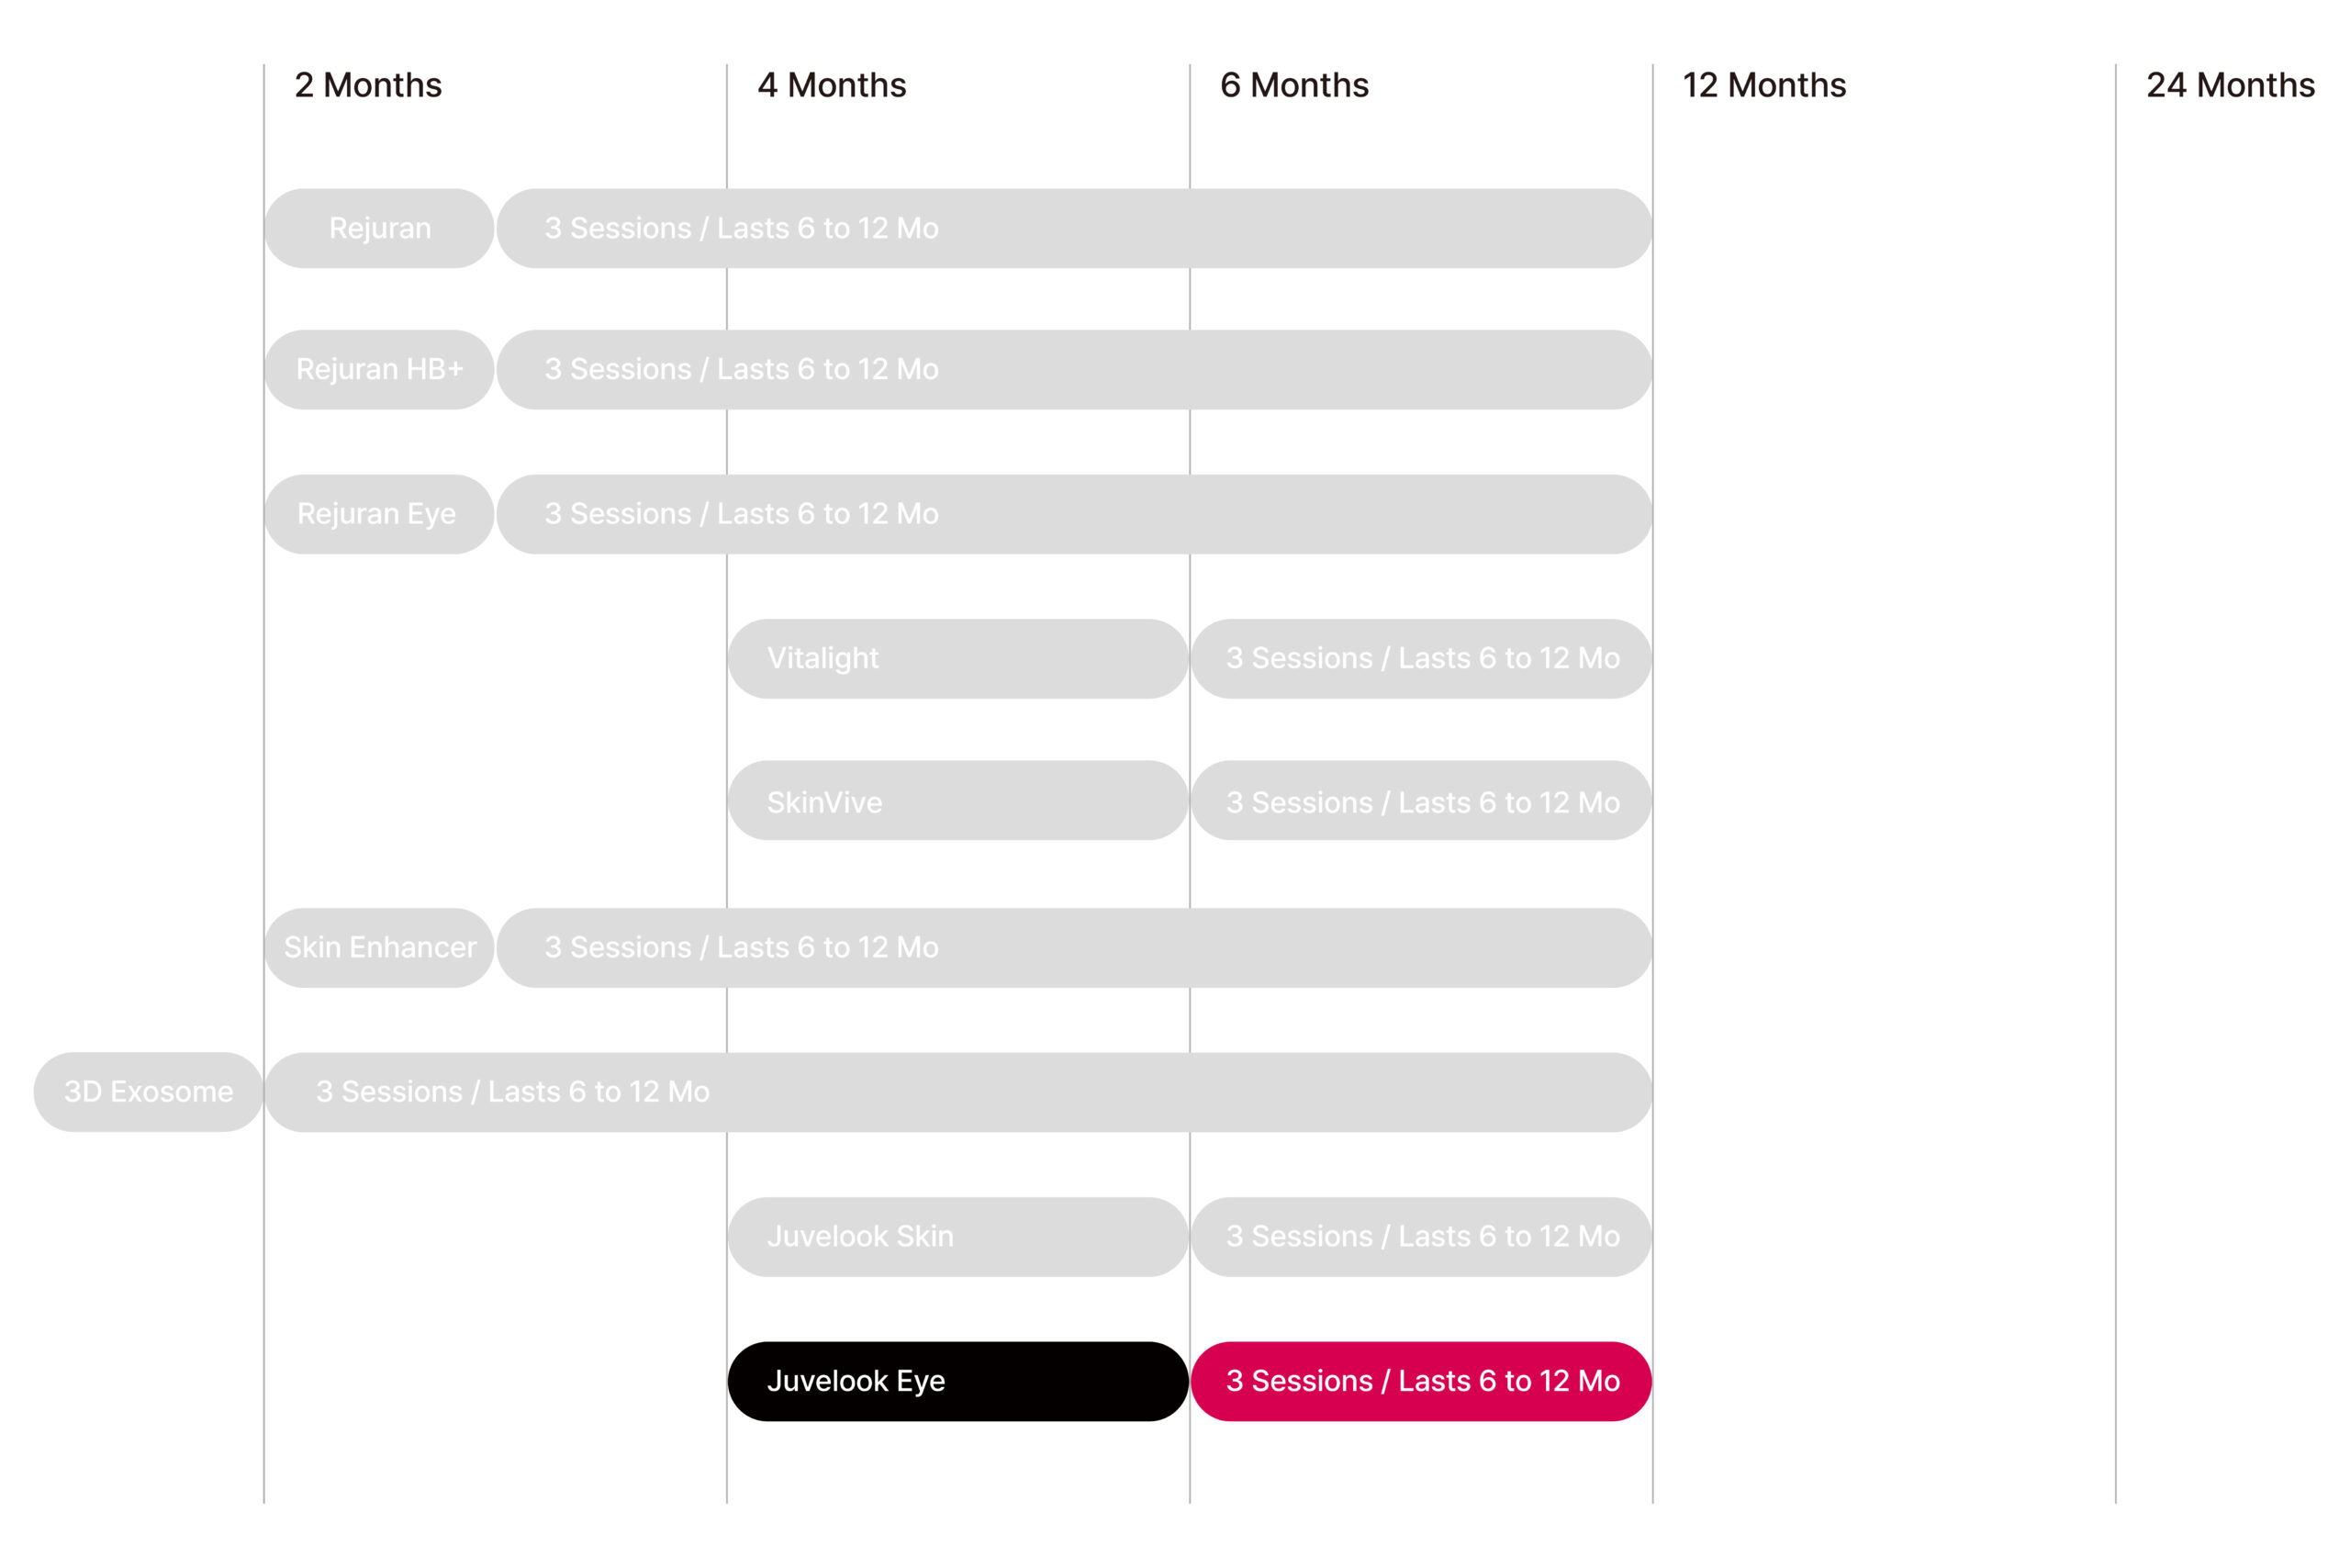Click the black Juvelook Eye bar
Viewport: 2350px width, 1568px height.
958,1381
